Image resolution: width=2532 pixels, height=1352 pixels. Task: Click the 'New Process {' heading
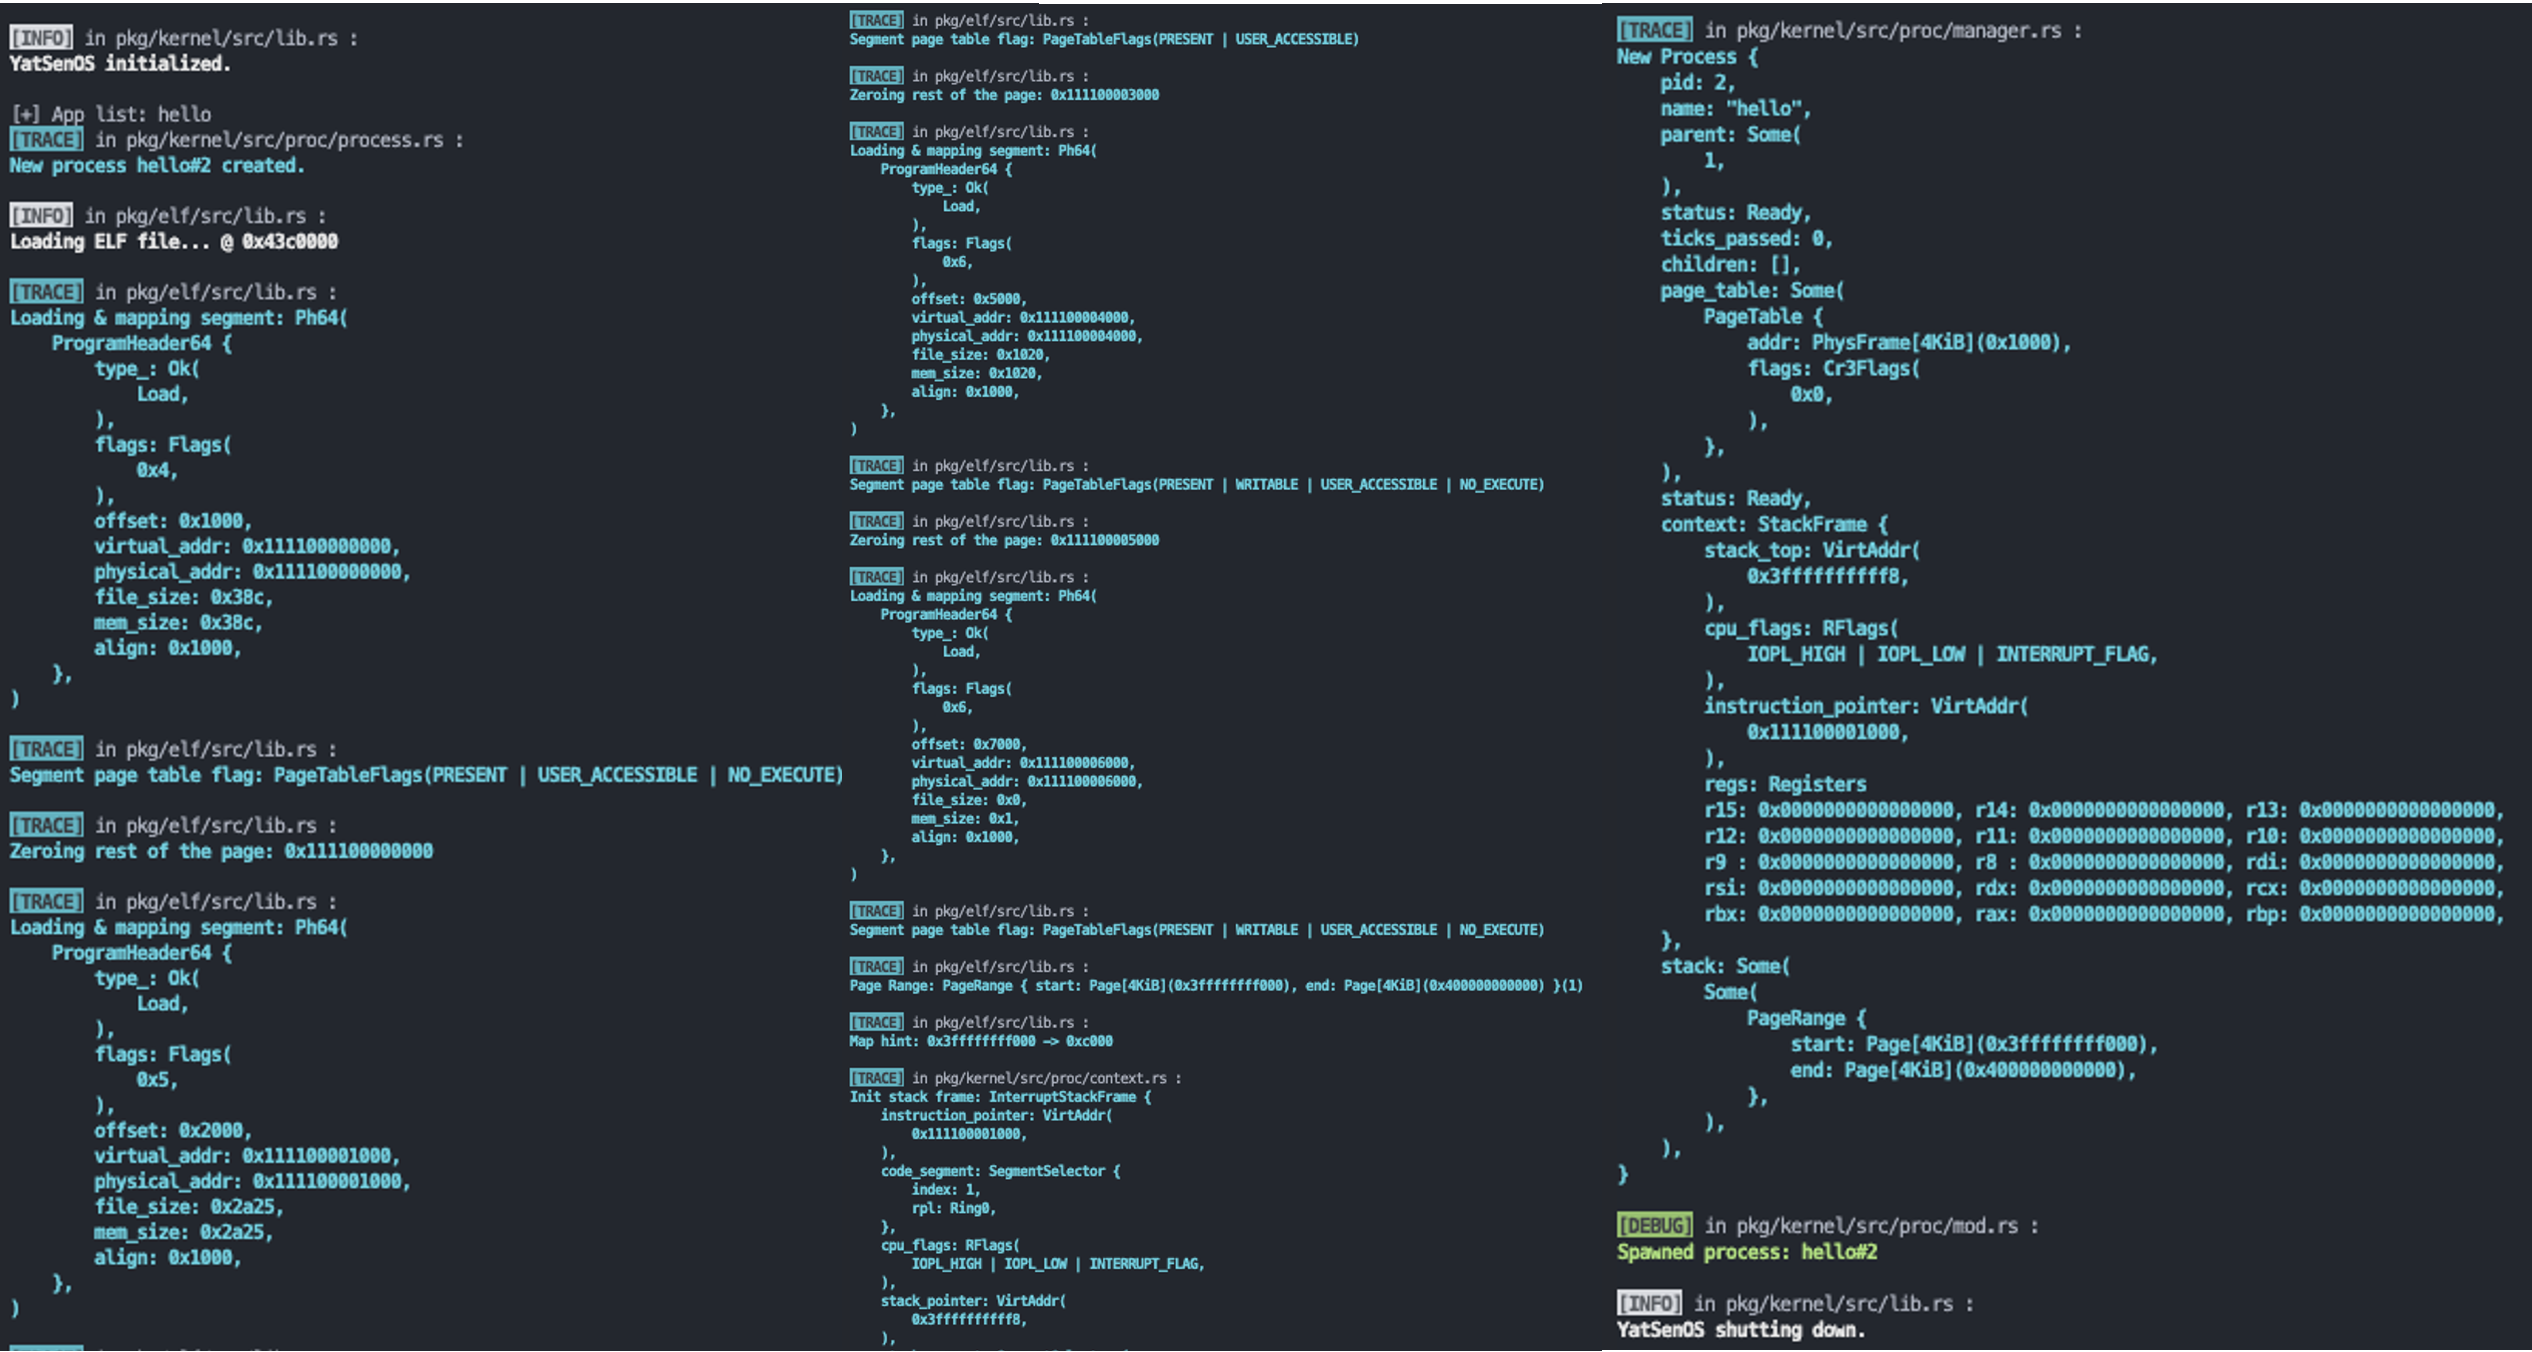[1688, 57]
